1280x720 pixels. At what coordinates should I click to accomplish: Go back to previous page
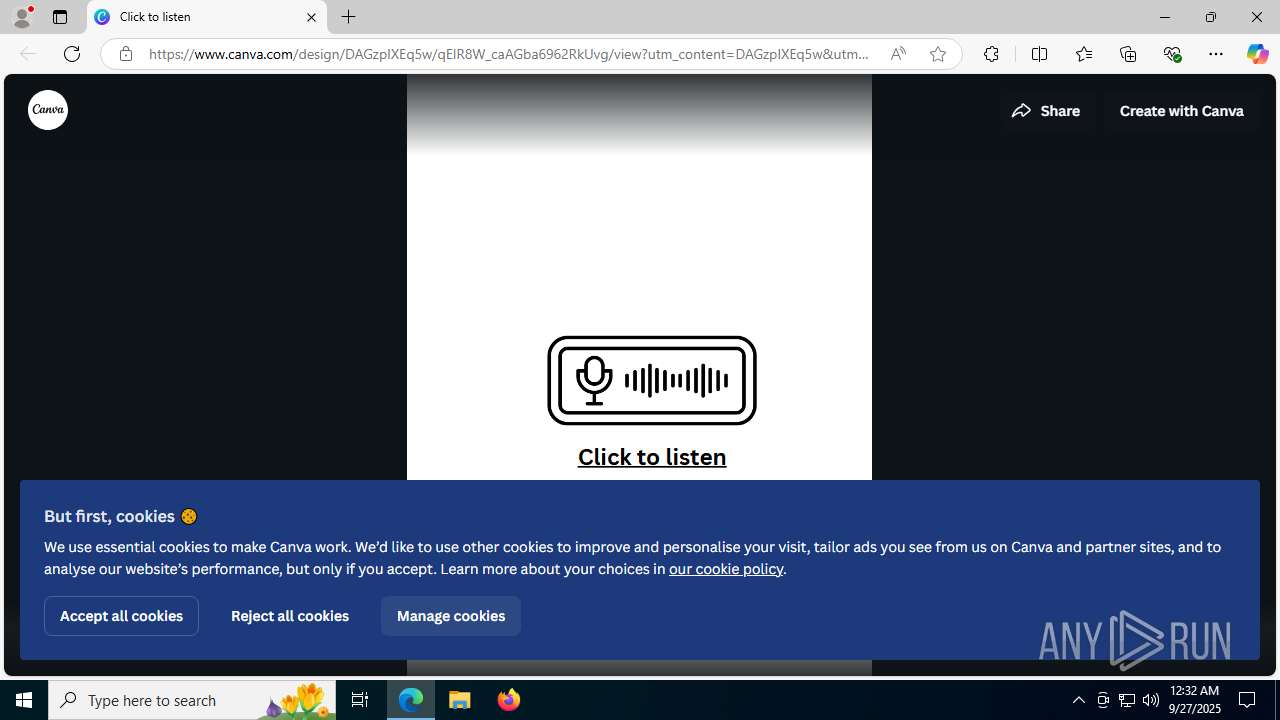pos(28,54)
